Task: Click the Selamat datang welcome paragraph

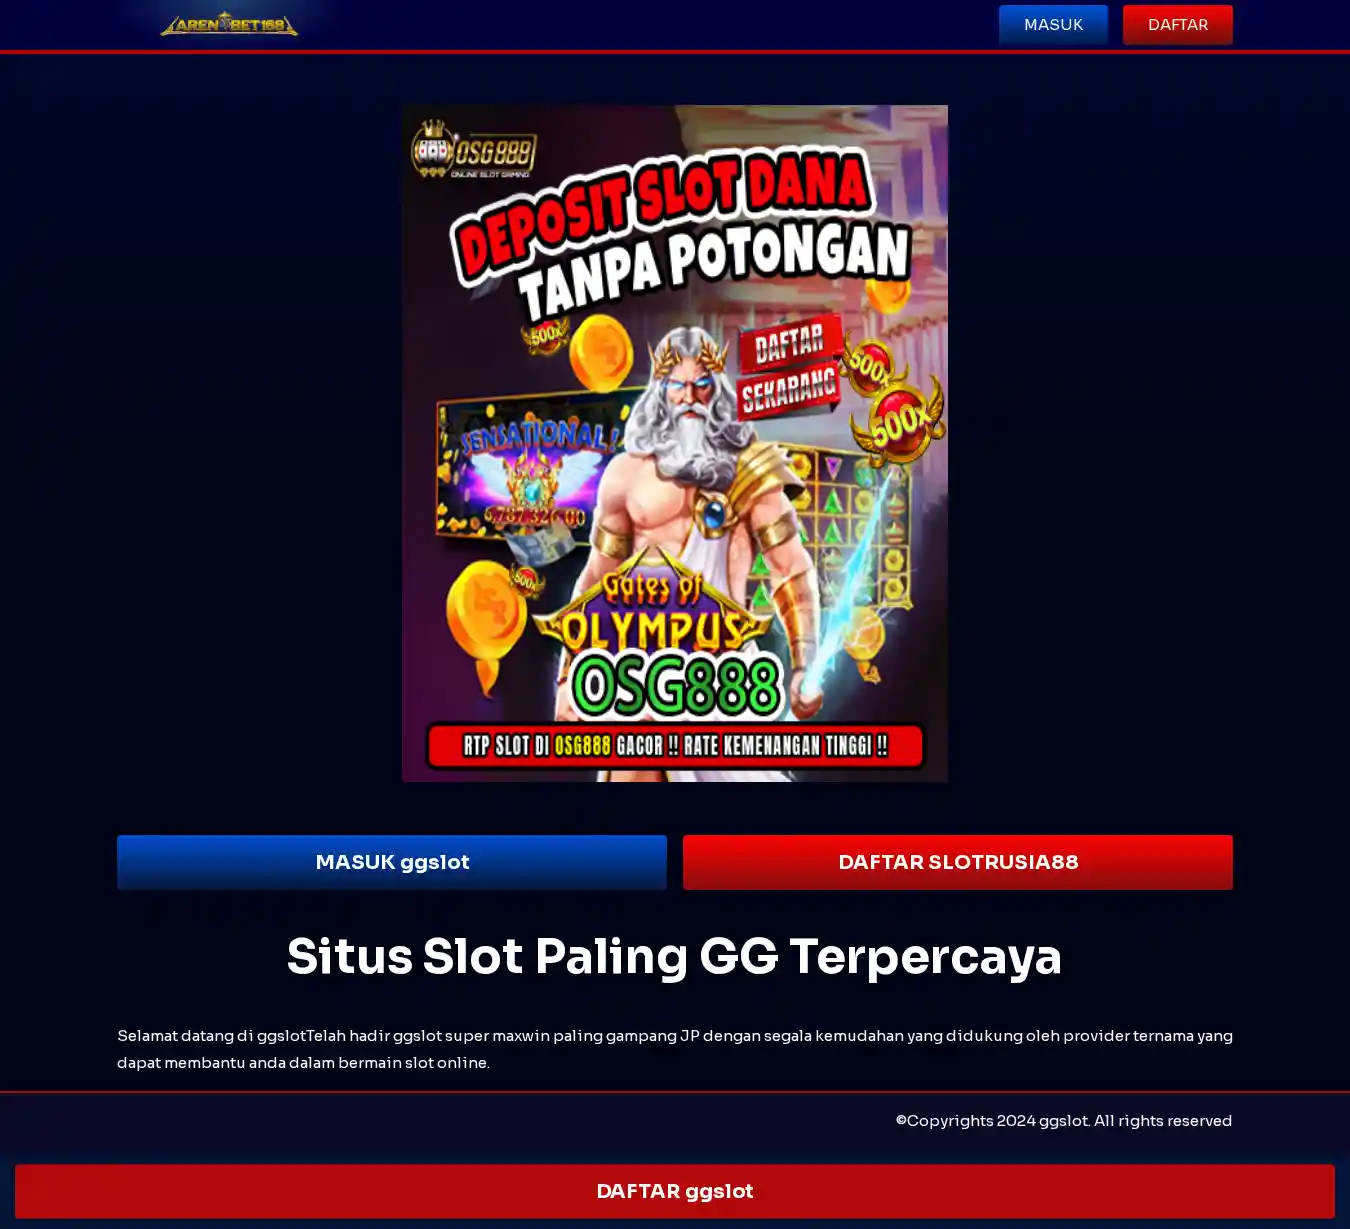Action: [x=675, y=1049]
